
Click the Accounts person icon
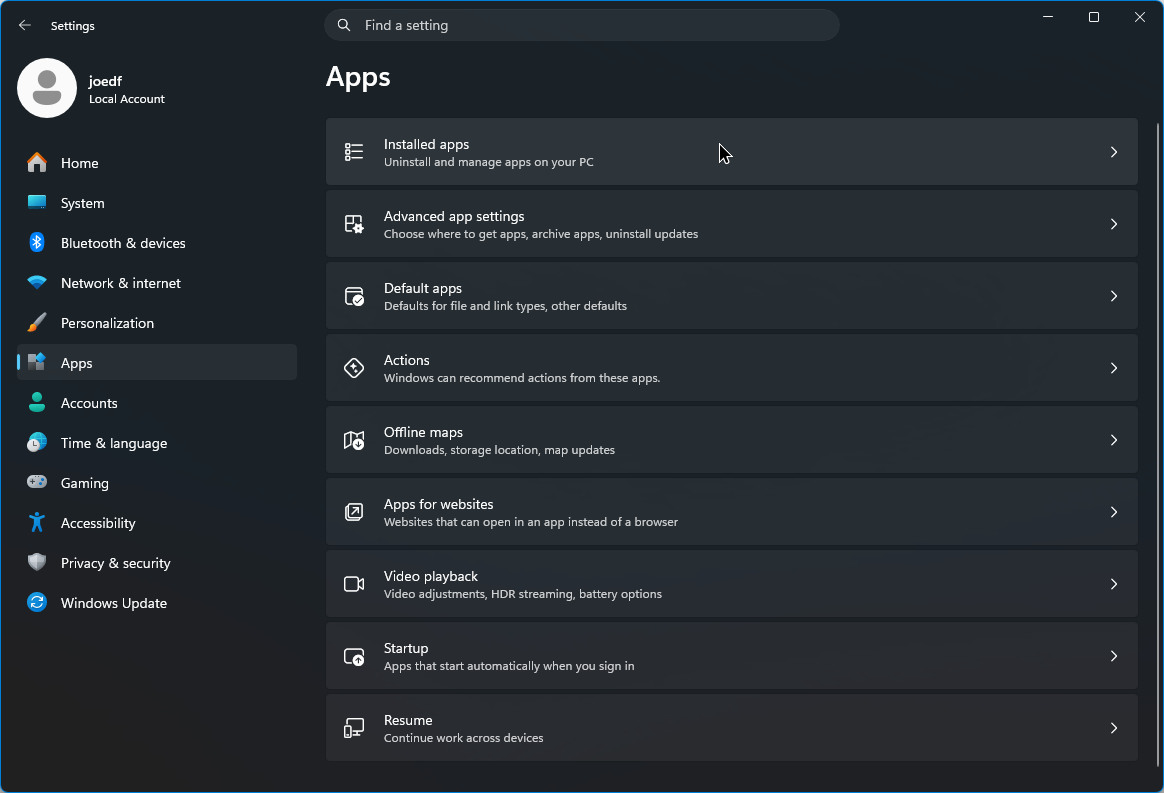[37, 402]
